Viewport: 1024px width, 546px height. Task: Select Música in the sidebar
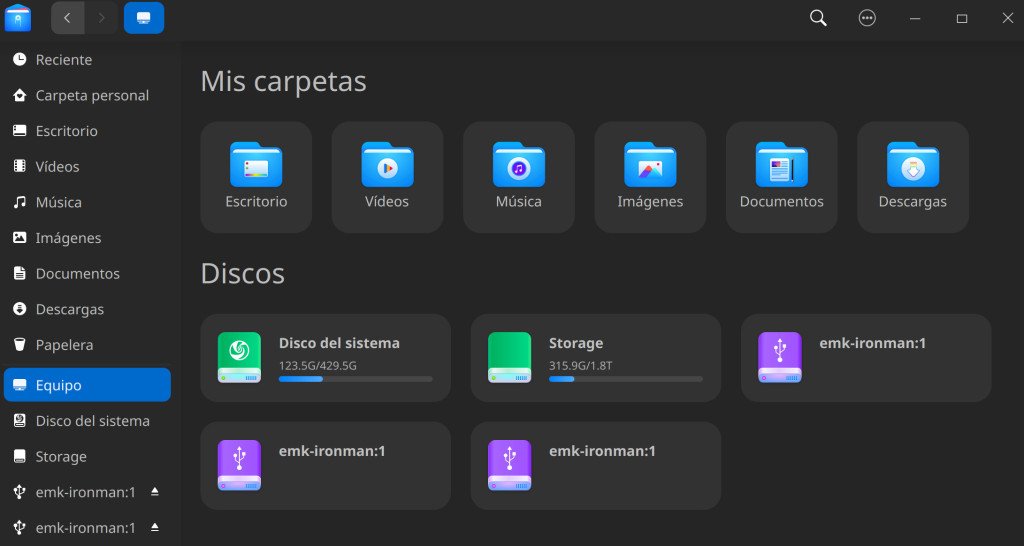coord(87,202)
